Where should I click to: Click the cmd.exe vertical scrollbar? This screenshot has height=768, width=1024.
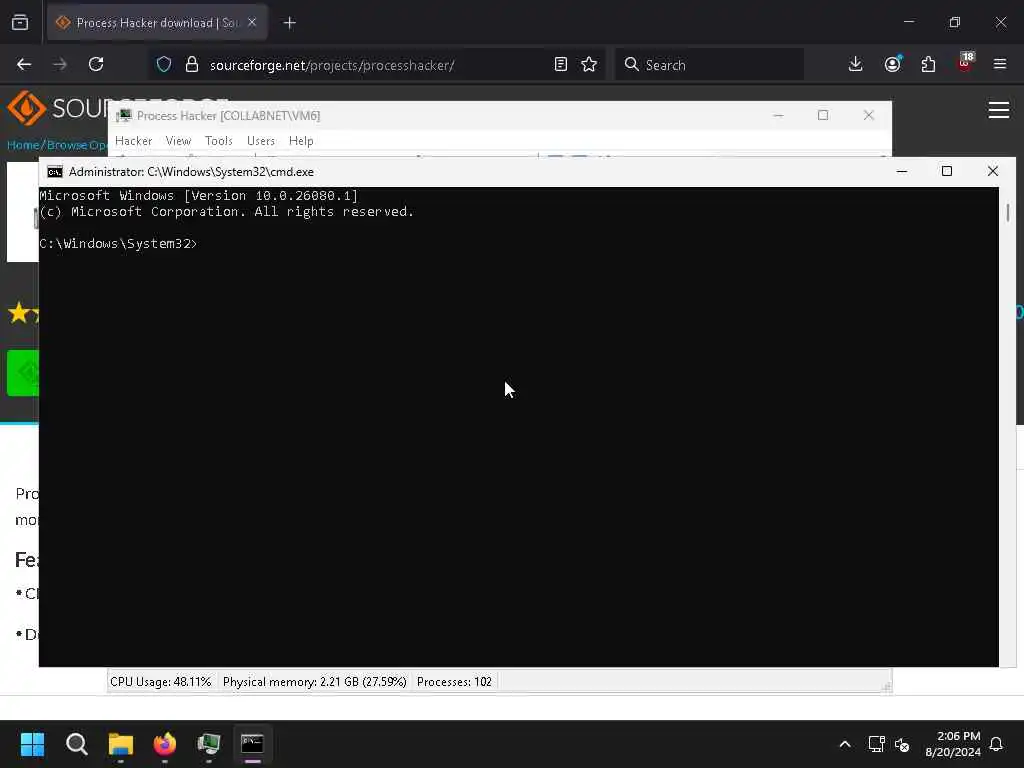1008,426
